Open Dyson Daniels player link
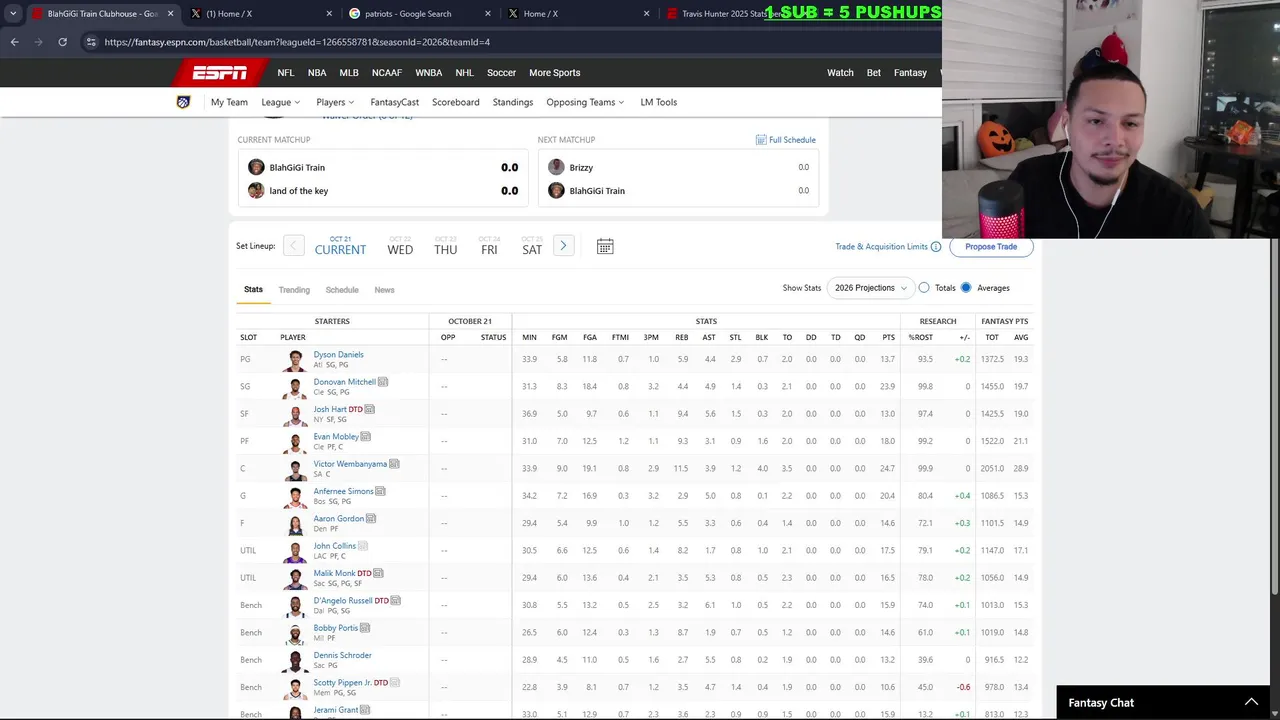Screen dimensions: 1280x720 pyautogui.click(x=338, y=355)
